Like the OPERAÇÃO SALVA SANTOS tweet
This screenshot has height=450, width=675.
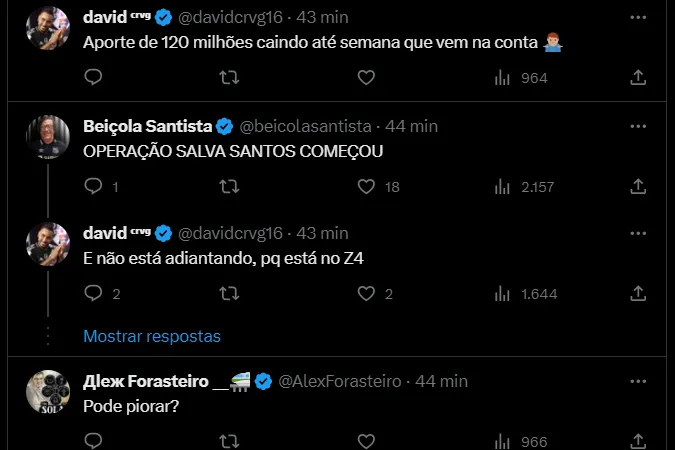coord(366,186)
